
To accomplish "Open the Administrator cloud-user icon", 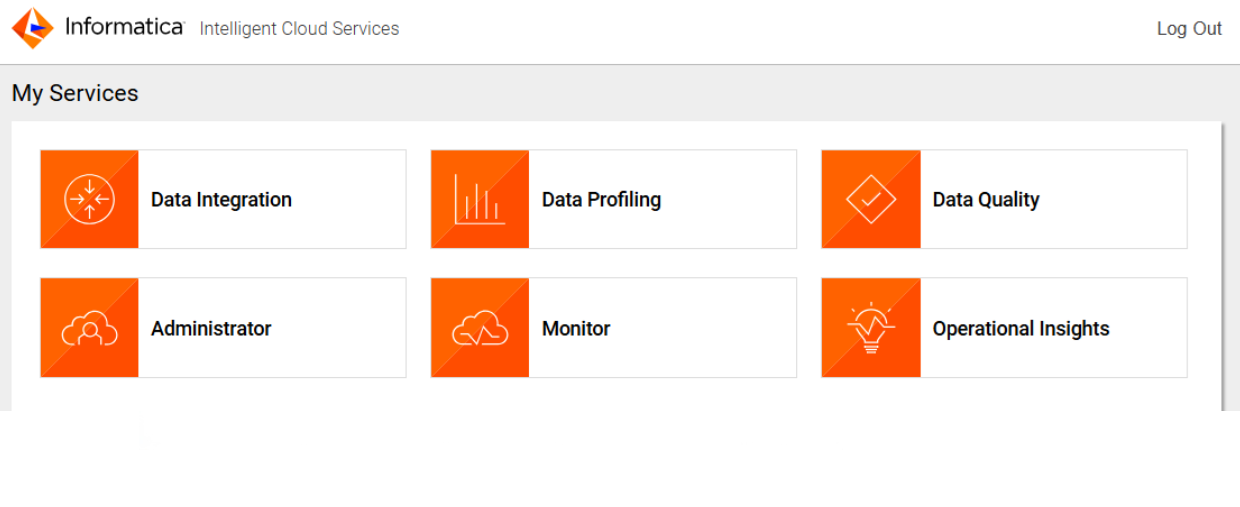I will [89, 328].
